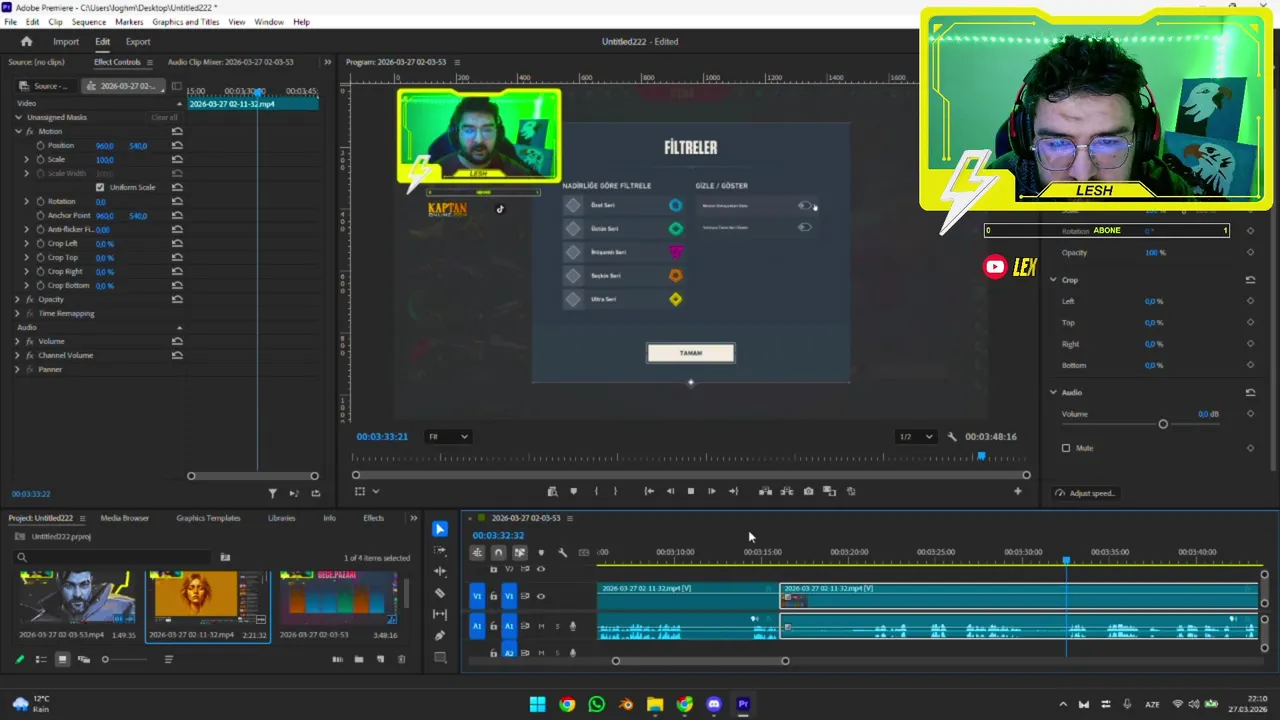The height and width of the screenshot is (720, 1280).
Task: Toggle animation stopwatch for Scale
Action: 41,160
